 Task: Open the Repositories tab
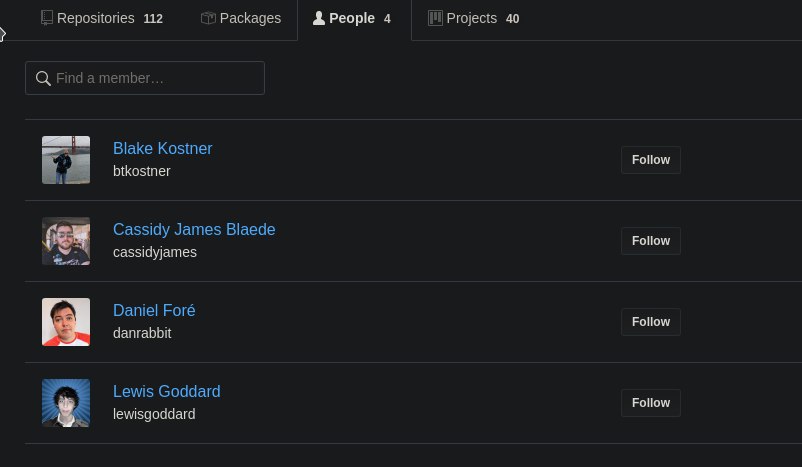(x=102, y=18)
